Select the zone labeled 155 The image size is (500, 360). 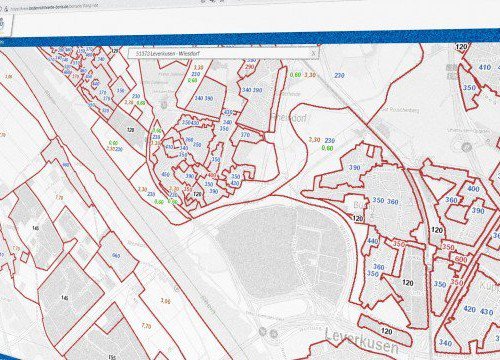click(112, 358)
